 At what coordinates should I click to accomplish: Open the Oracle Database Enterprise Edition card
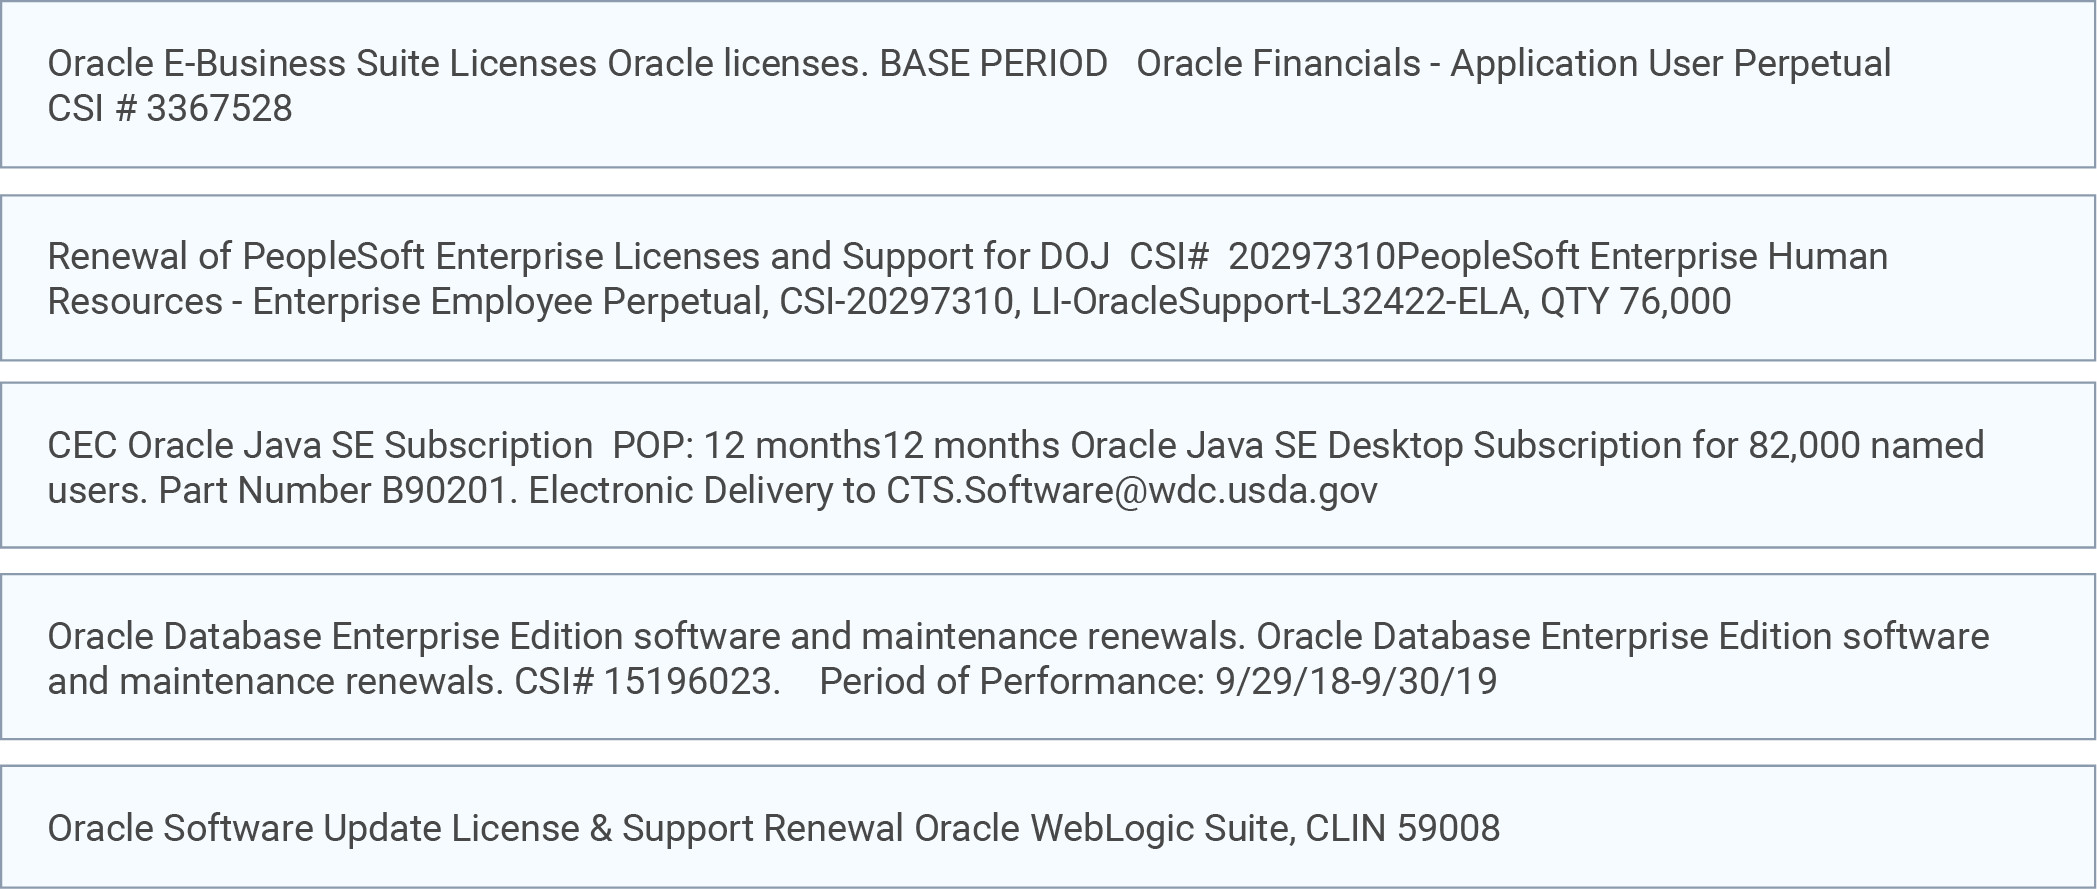point(1048,657)
